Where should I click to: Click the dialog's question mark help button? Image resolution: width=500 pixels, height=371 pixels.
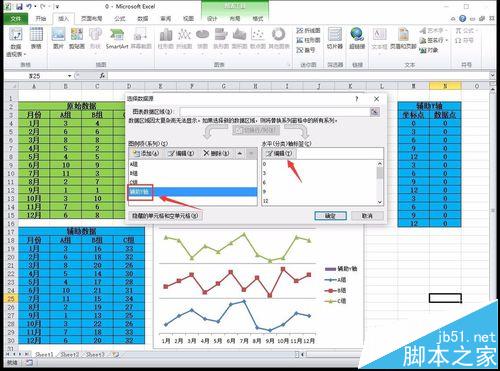click(x=357, y=99)
